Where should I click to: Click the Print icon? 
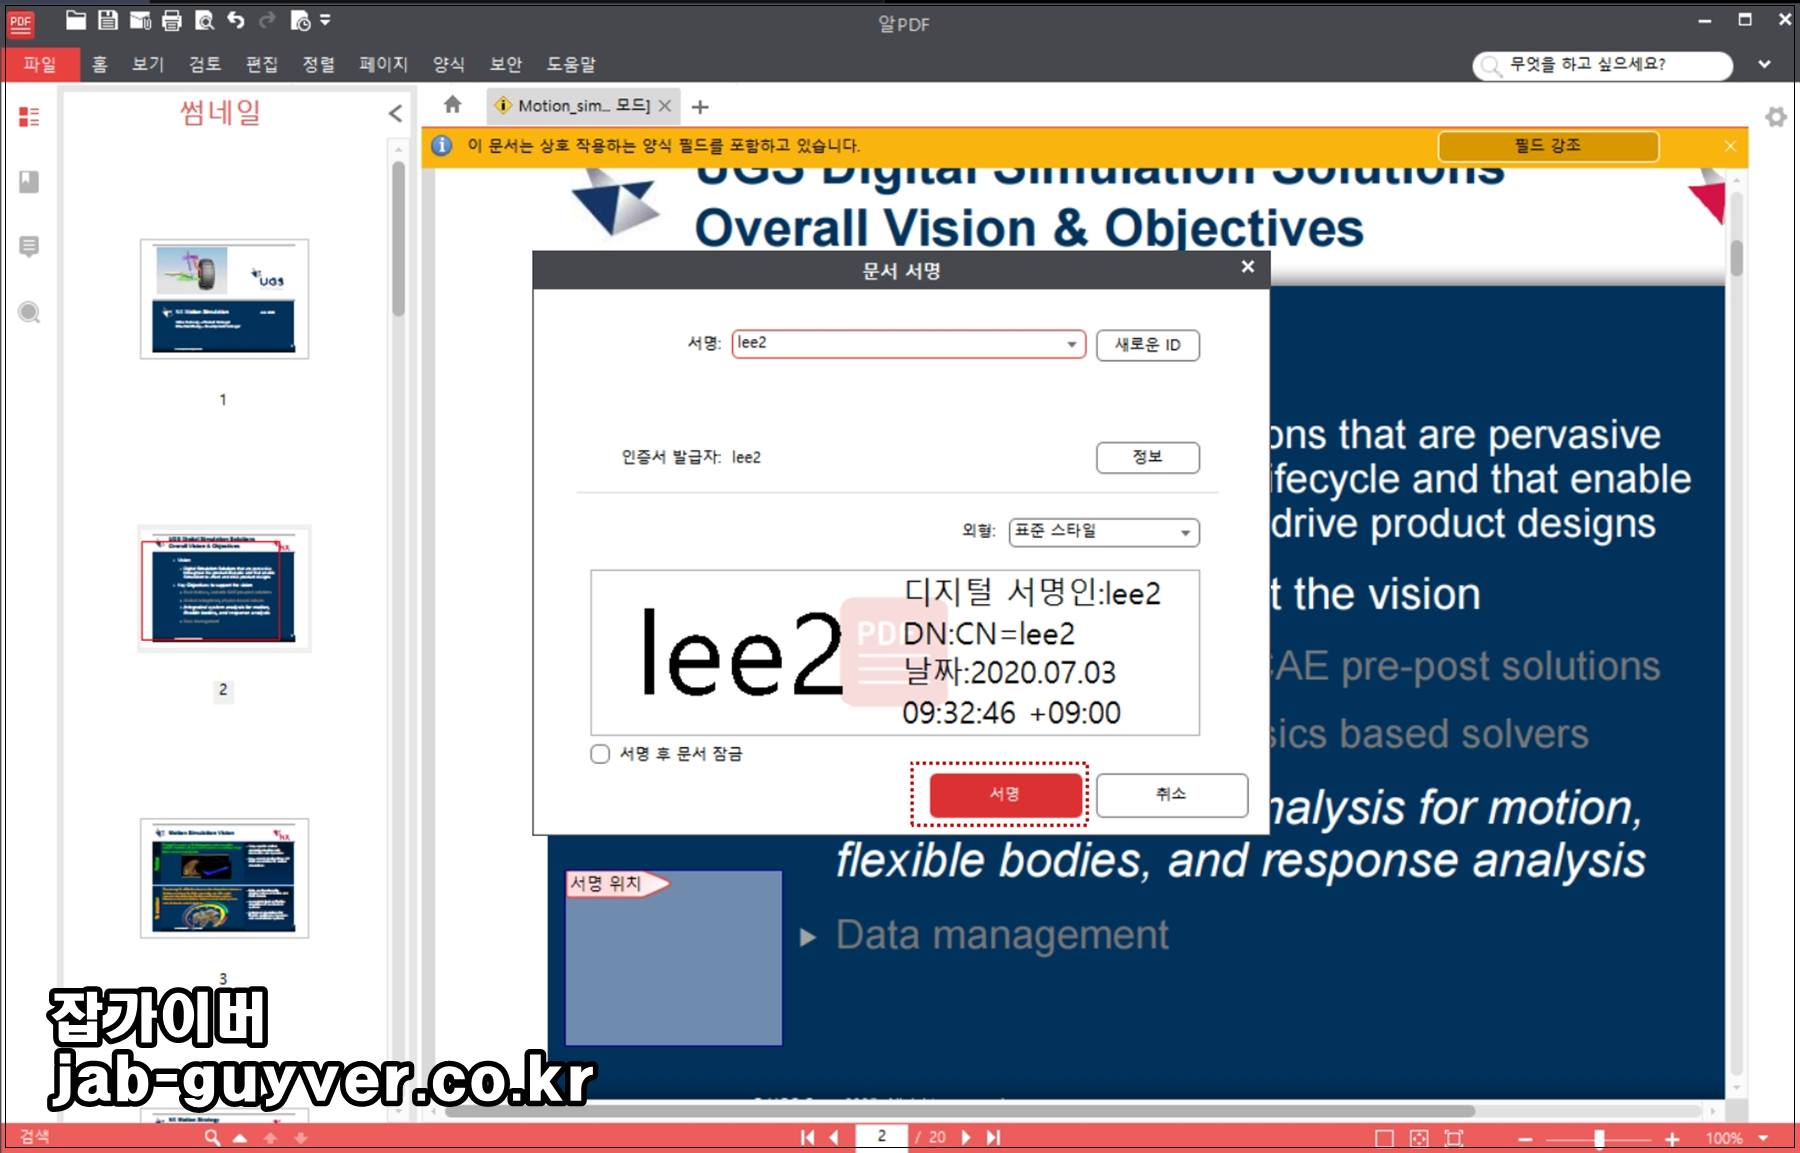pyautogui.click(x=172, y=20)
